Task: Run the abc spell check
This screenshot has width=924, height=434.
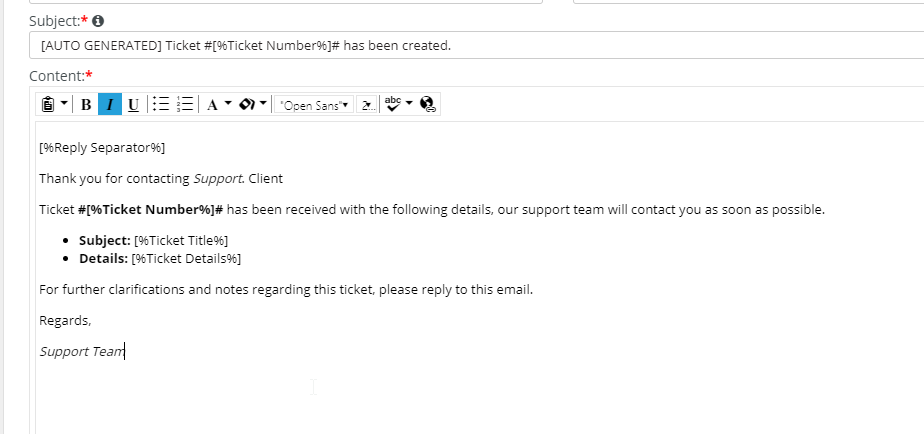Action: click(x=392, y=104)
